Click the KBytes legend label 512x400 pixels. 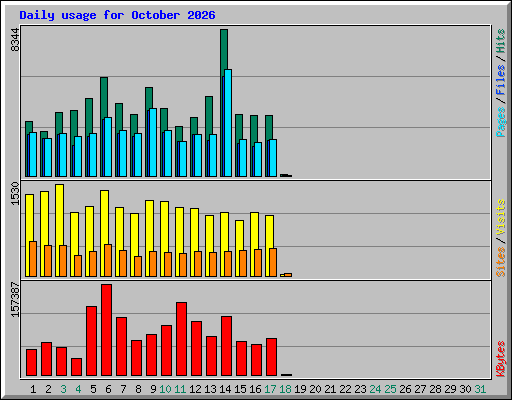[x=500, y=359]
